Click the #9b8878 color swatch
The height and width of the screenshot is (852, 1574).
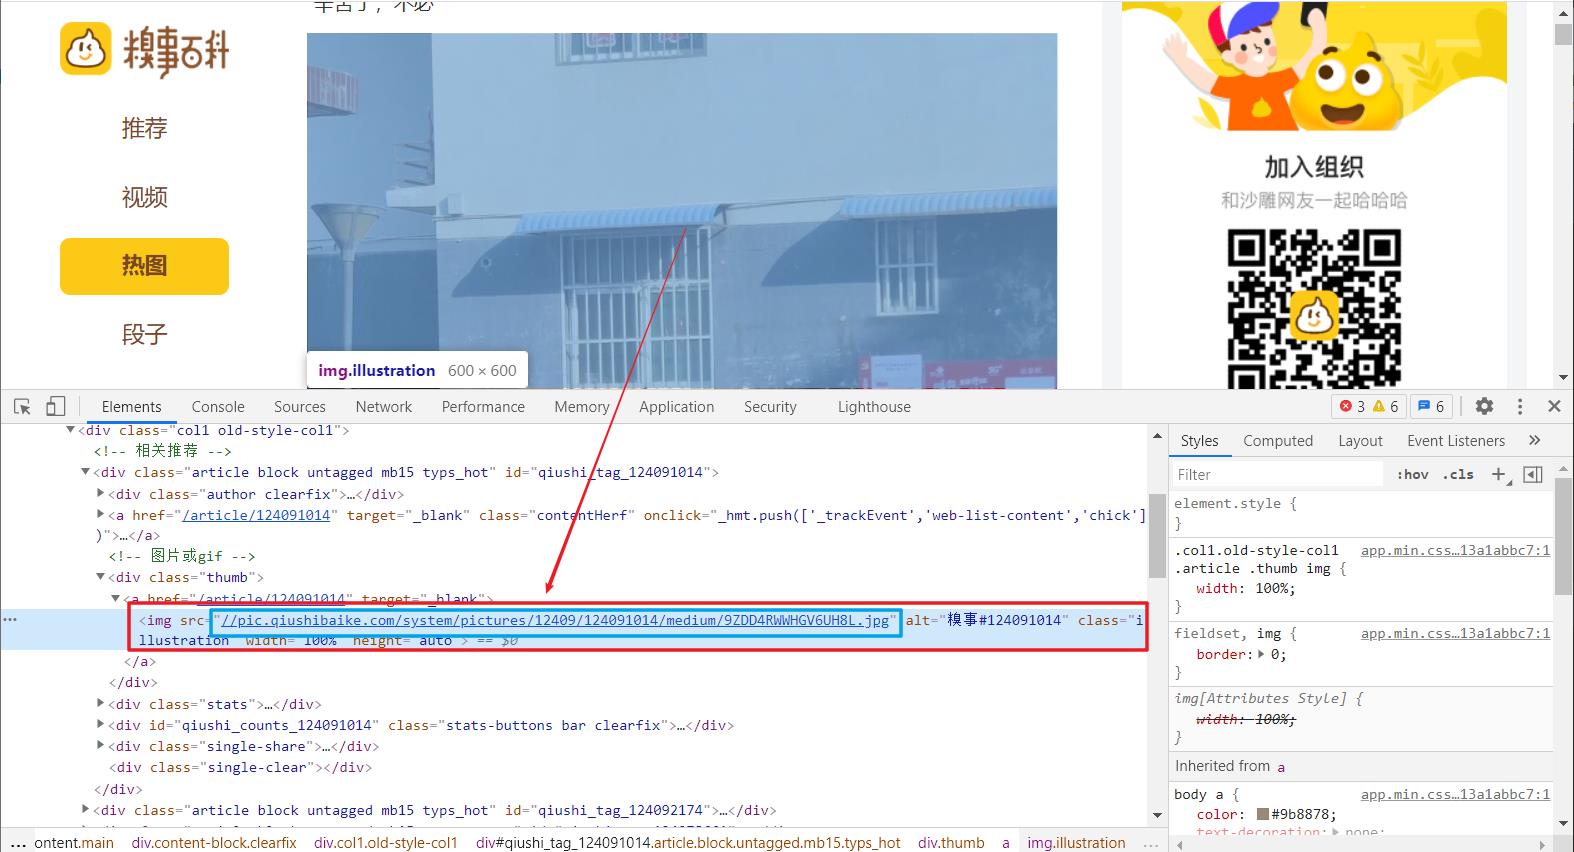(x=1263, y=814)
